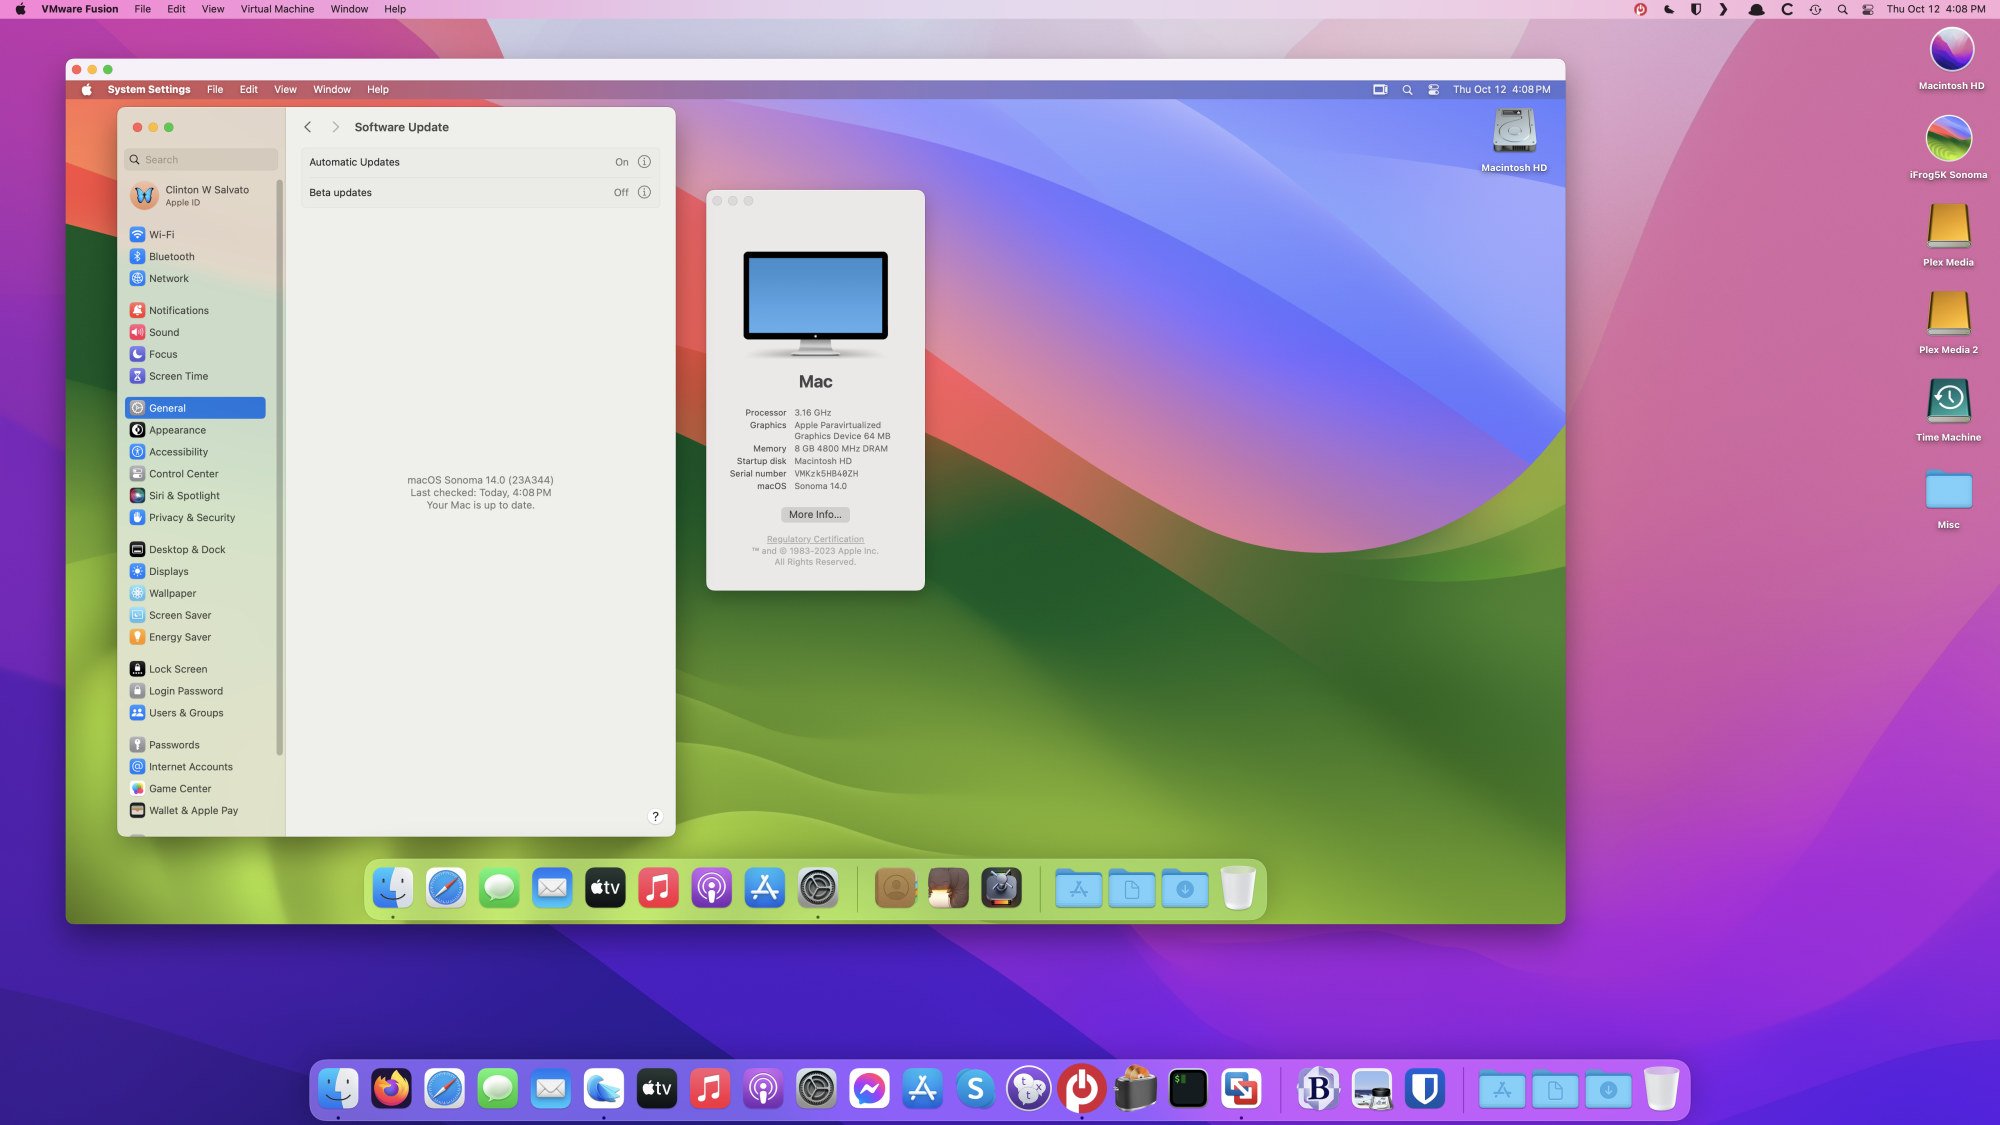Open Bluetooth settings in sidebar
Screen dimensions: 2000x1125
(x=195, y=256)
